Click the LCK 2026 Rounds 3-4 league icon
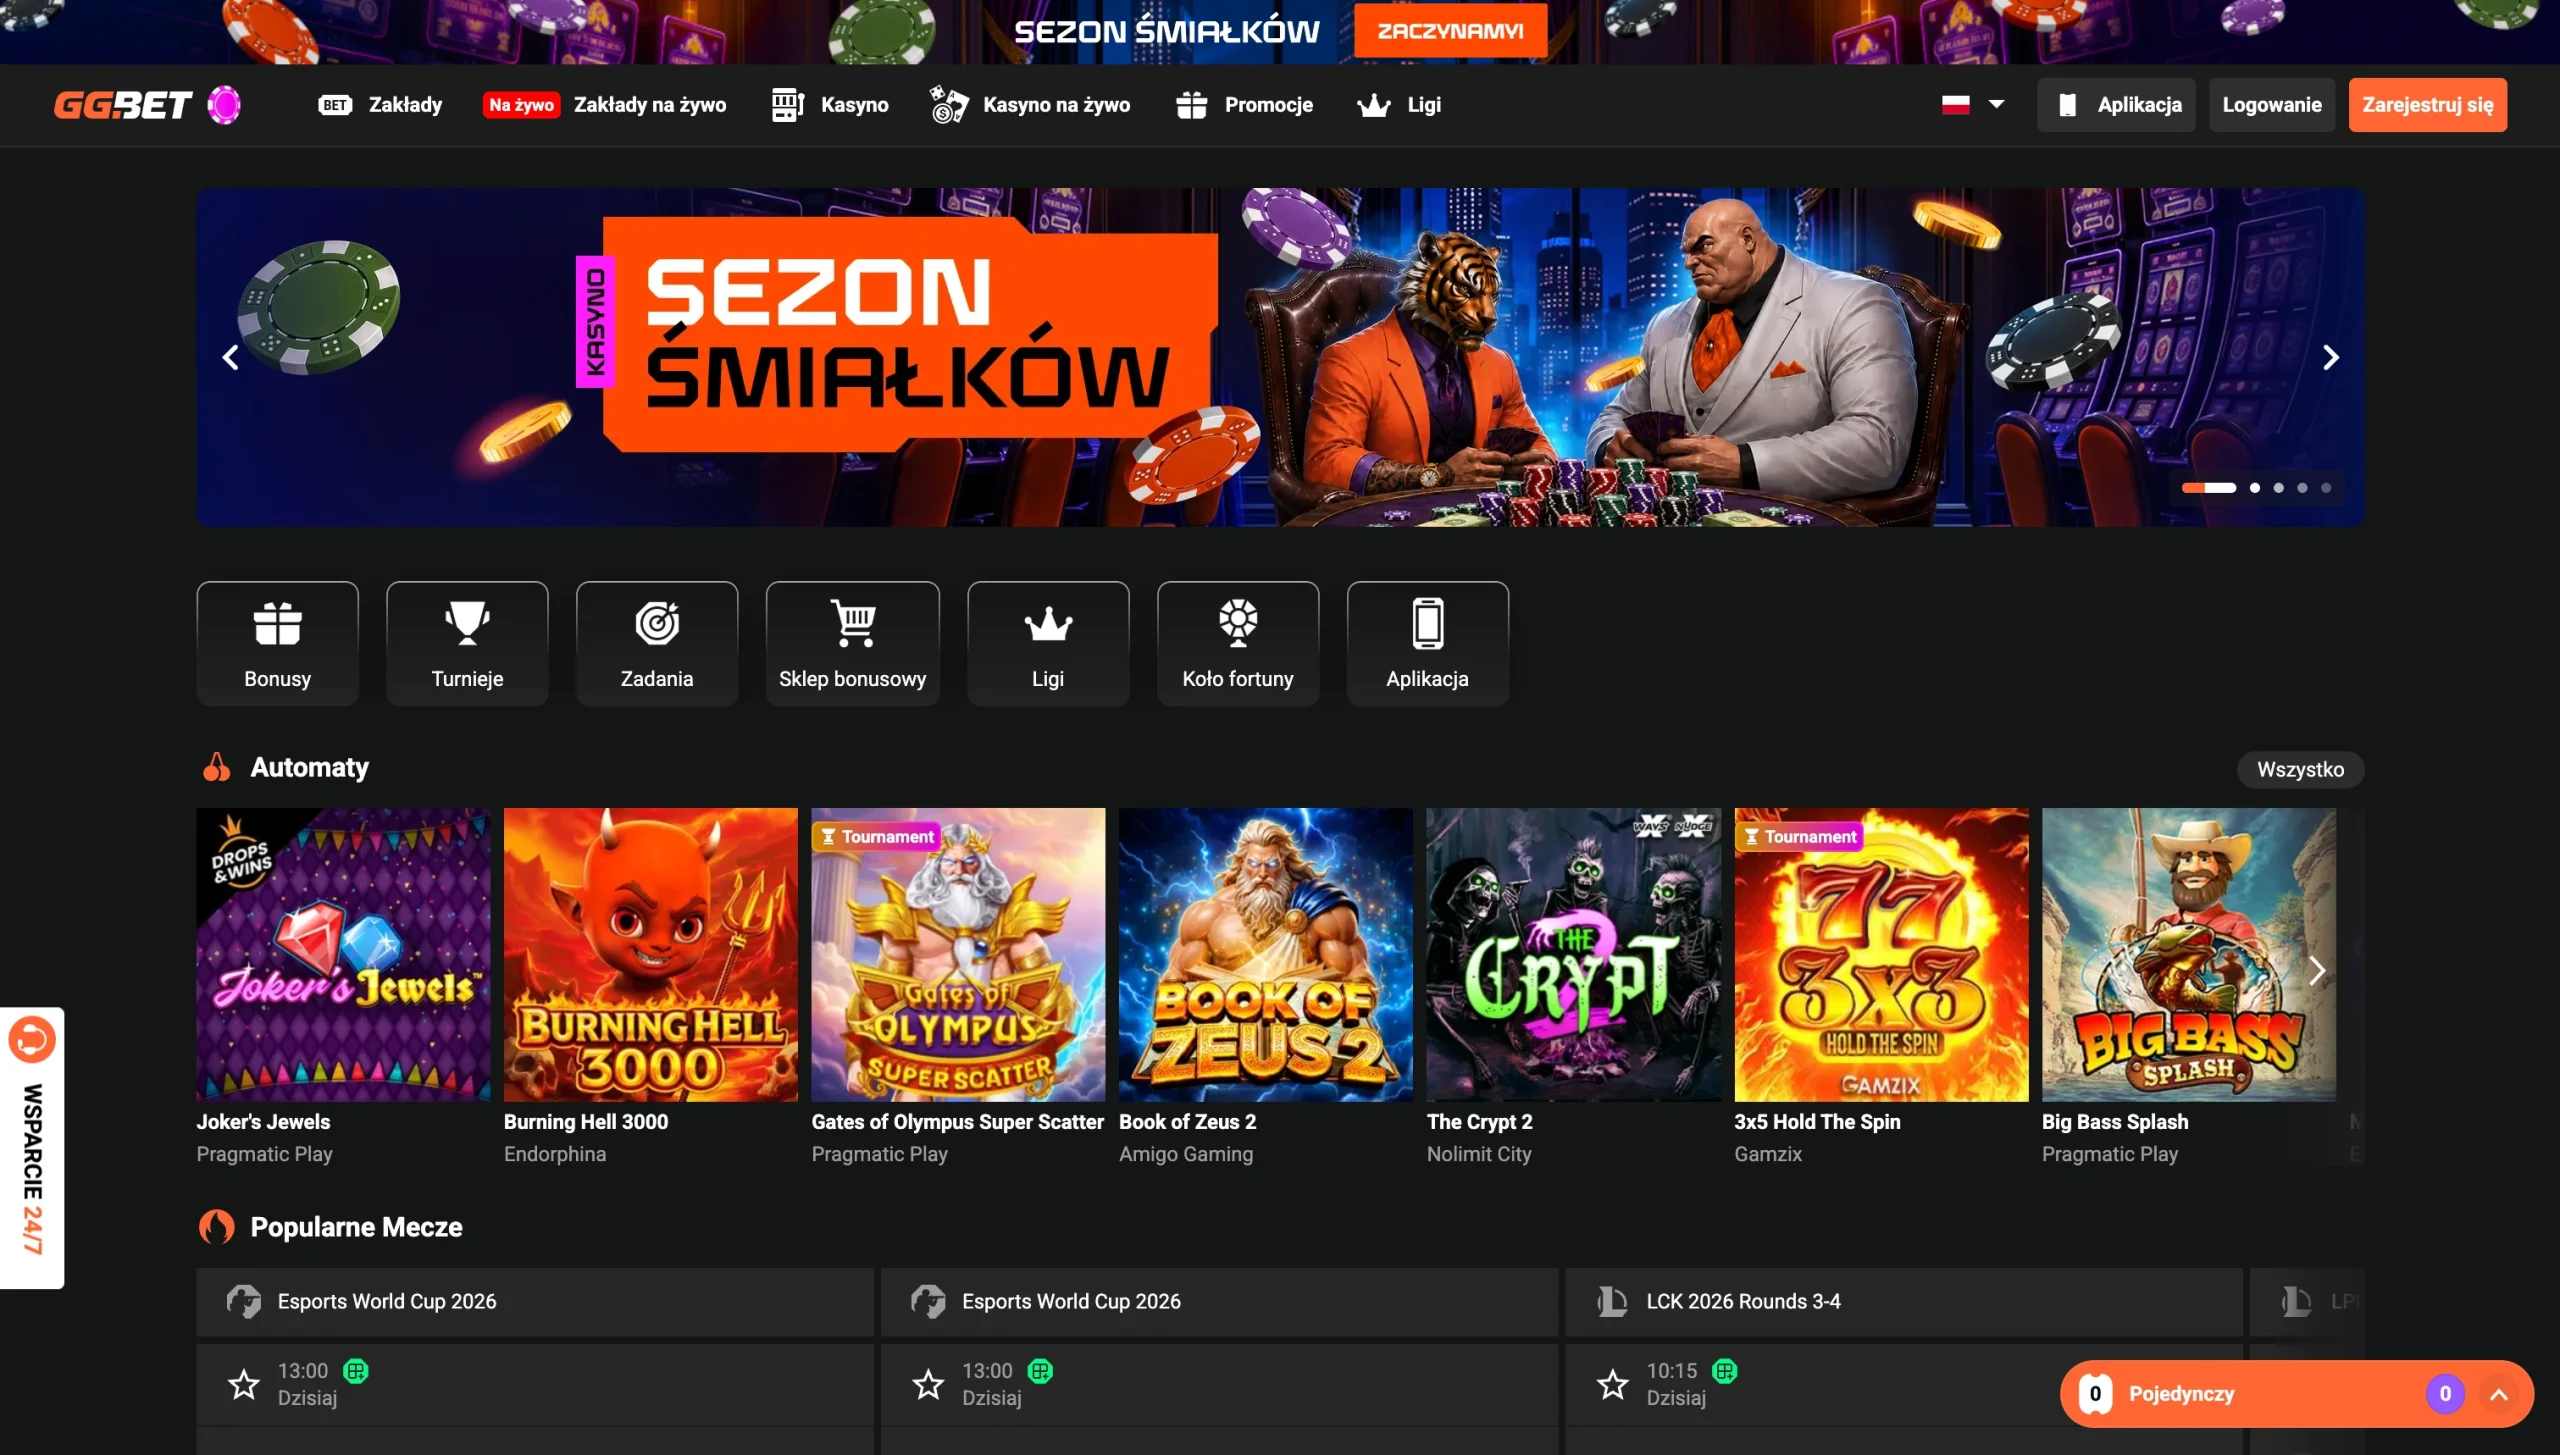The image size is (2560, 1455). click(1612, 1301)
